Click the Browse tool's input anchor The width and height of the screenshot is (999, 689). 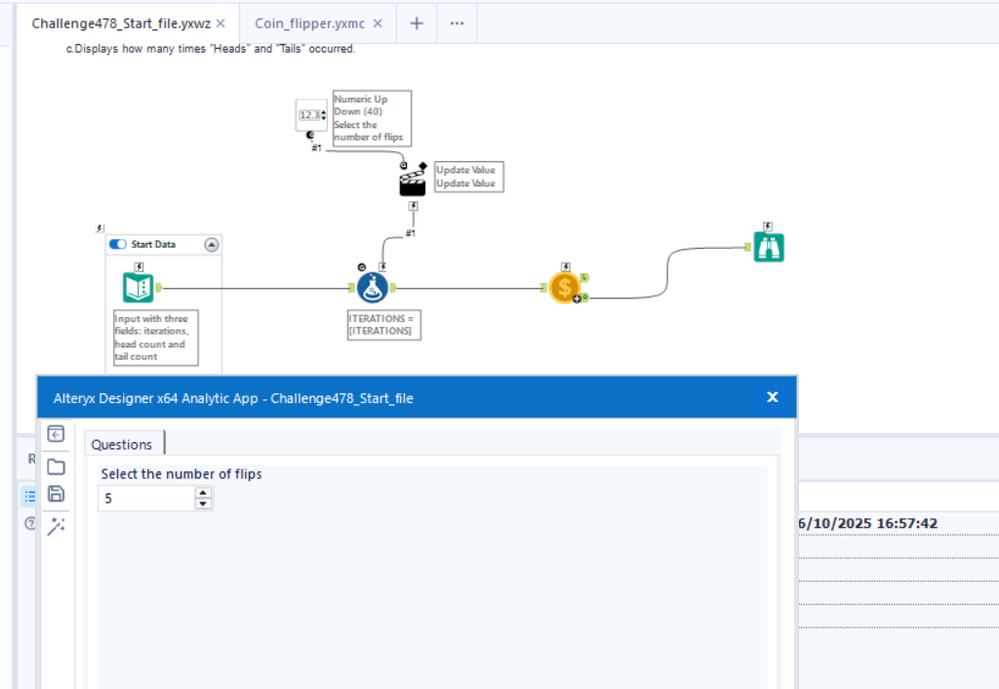pos(747,247)
